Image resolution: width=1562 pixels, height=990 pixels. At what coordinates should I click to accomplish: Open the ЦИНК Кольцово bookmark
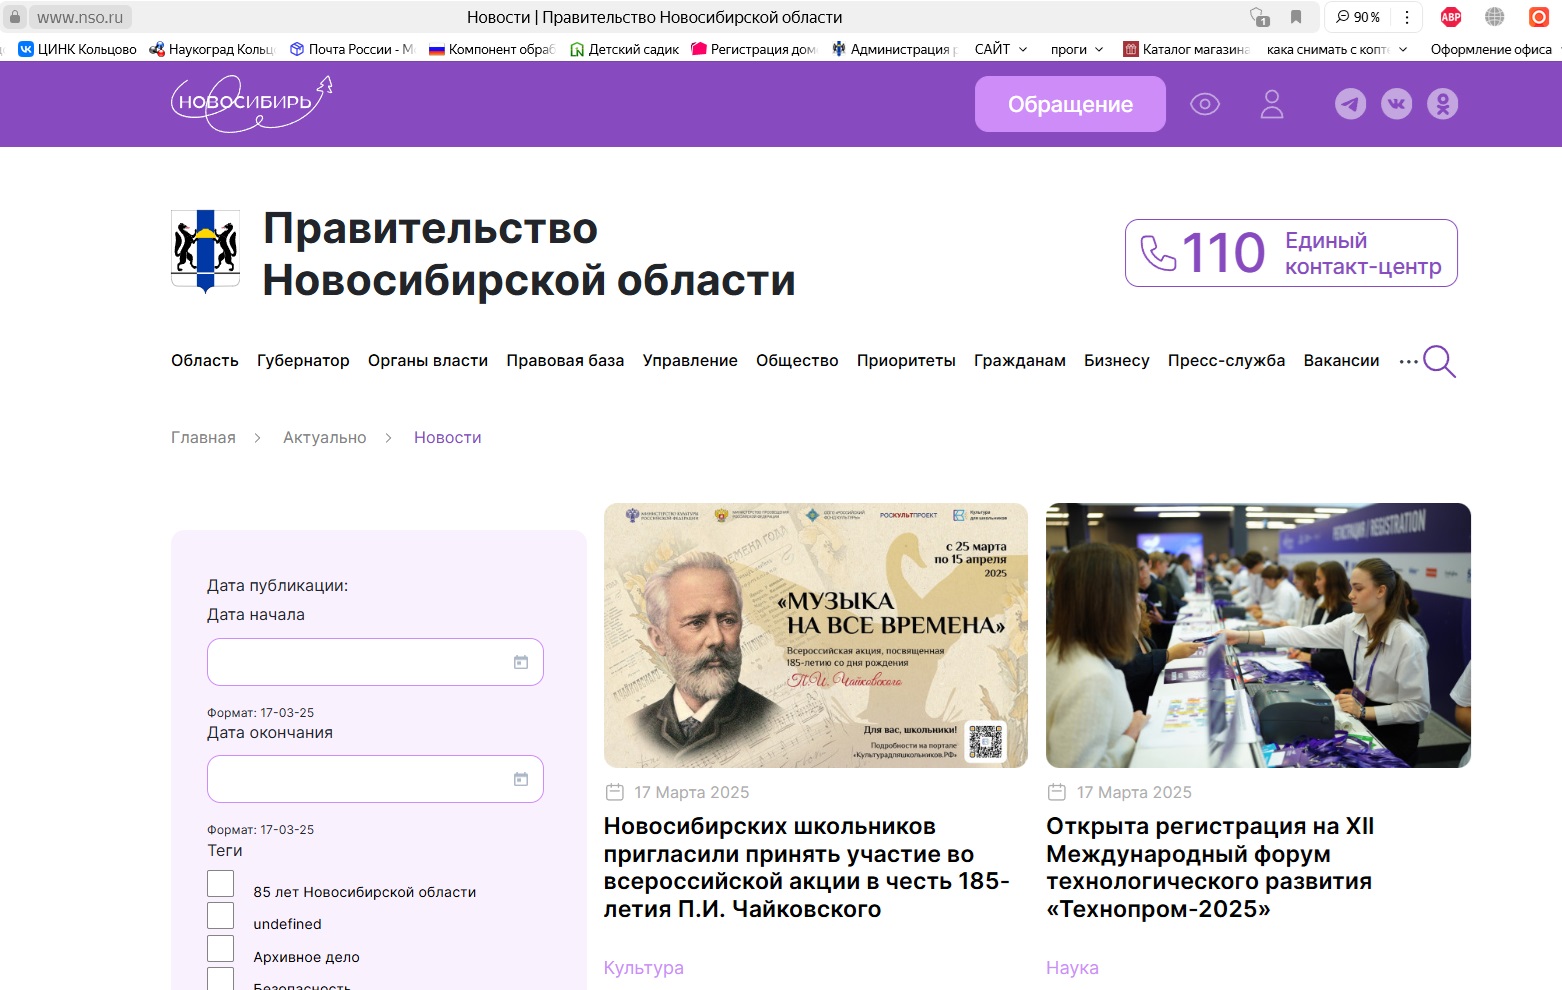point(78,49)
